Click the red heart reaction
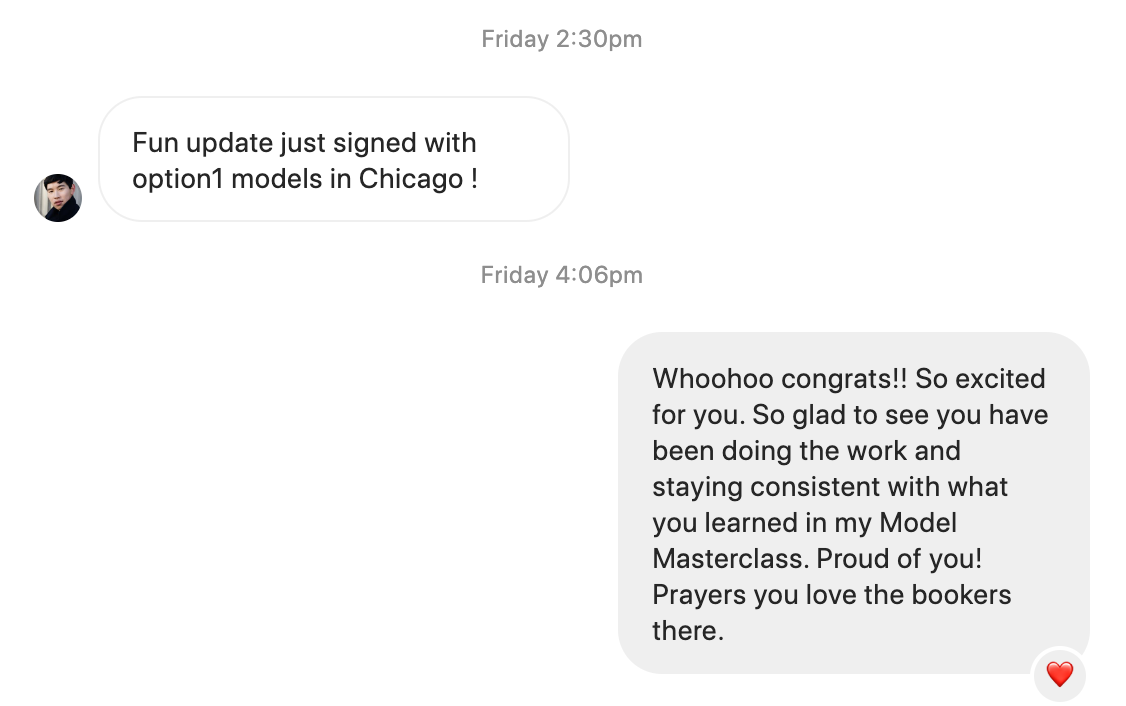The image size is (1126, 706). point(1059,675)
